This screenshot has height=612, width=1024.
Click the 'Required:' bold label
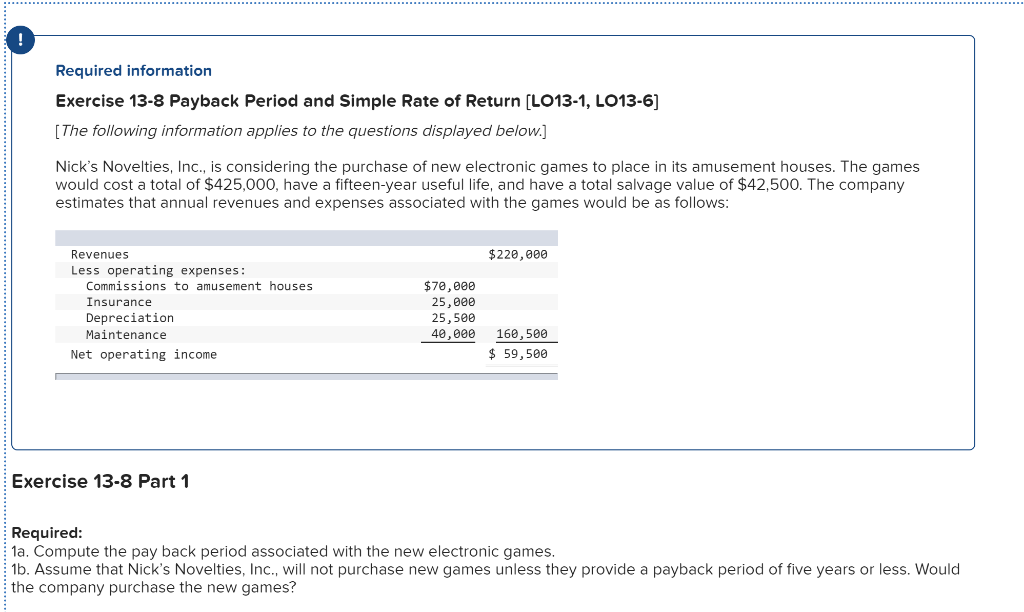point(47,532)
